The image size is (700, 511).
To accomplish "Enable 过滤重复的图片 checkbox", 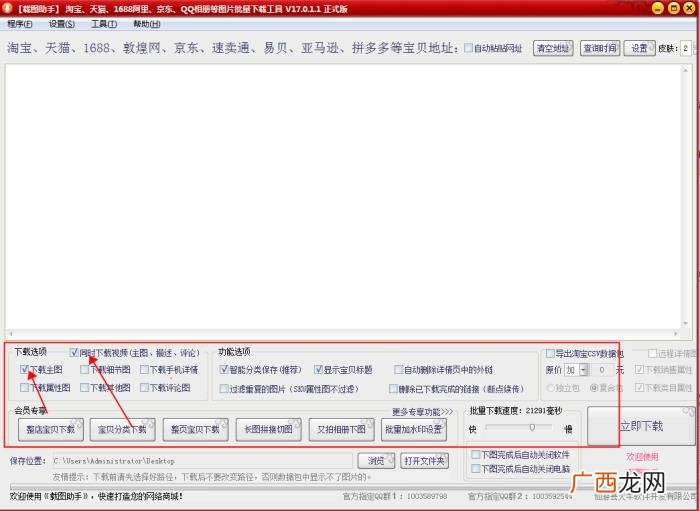I will point(224,389).
